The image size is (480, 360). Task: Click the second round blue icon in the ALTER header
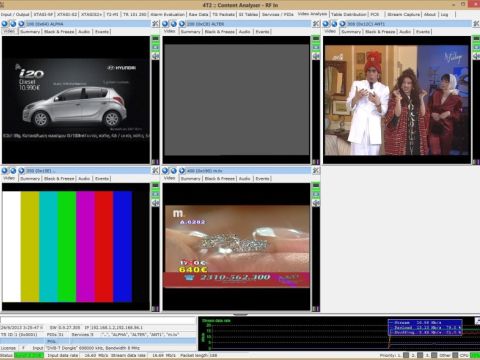pos(174,24)
